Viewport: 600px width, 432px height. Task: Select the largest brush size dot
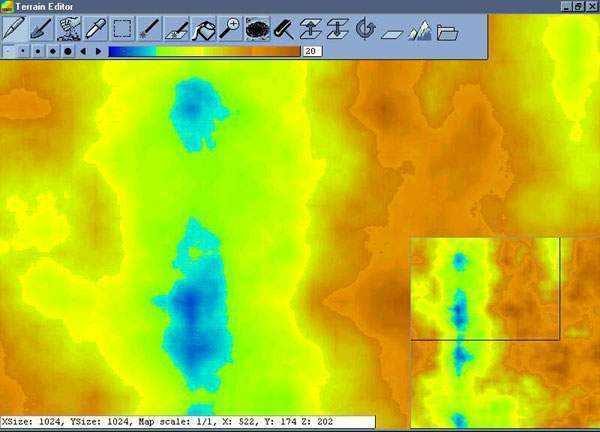(x=68, y=50)
